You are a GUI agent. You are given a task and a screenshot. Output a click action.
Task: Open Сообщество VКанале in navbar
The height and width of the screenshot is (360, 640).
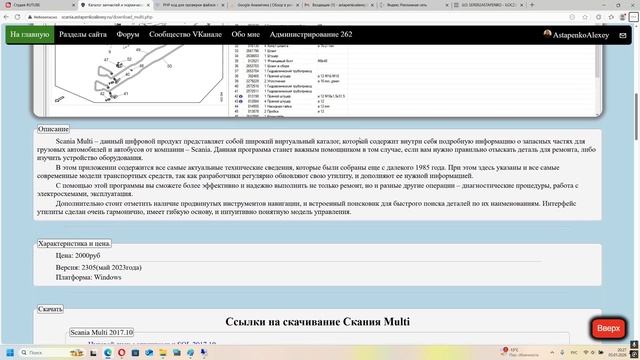(x=185, y=34)
